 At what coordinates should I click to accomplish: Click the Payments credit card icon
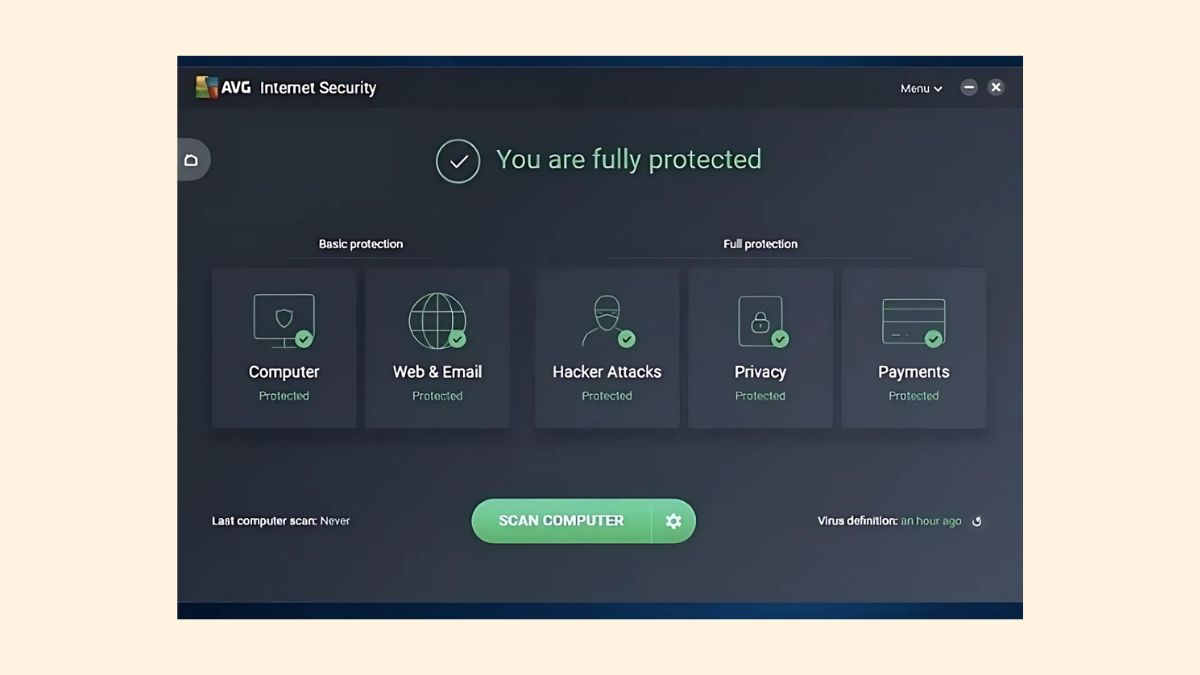click(912, 320)
